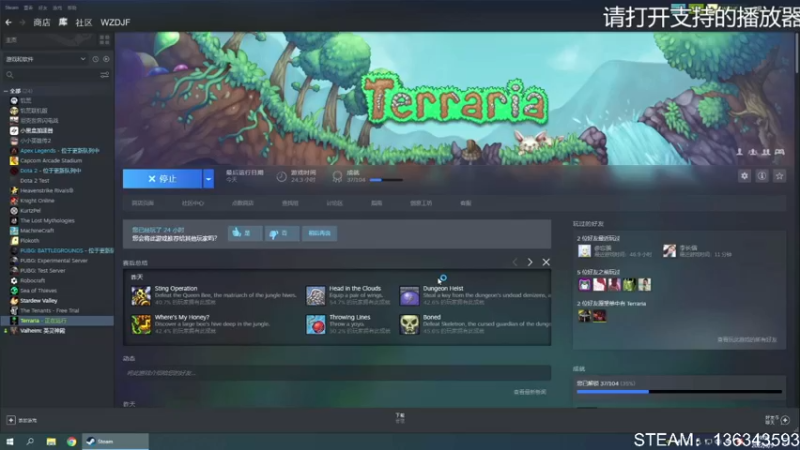Select Heavenstrike Rivals in library list

click(x=46, y=190)
